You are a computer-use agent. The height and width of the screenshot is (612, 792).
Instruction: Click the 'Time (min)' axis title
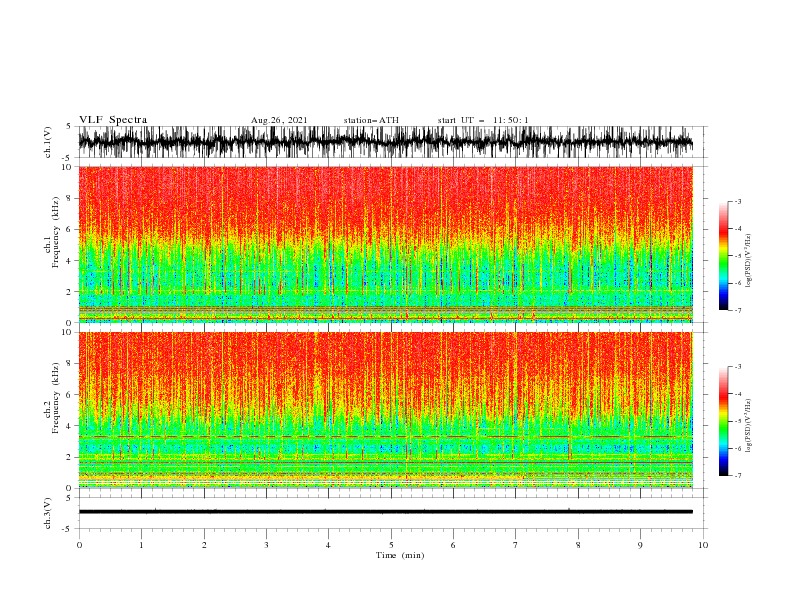[x=400, y=555]
